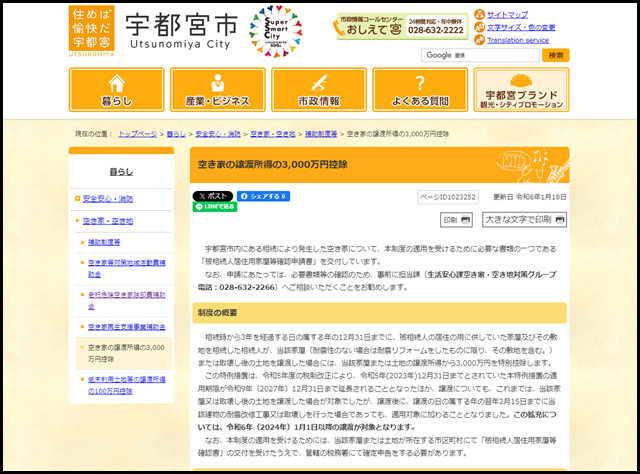Go to 空き家・空き地 in breadcrumb
The height and width of the screenshot is (474, 640).
(x=273, y=134)
